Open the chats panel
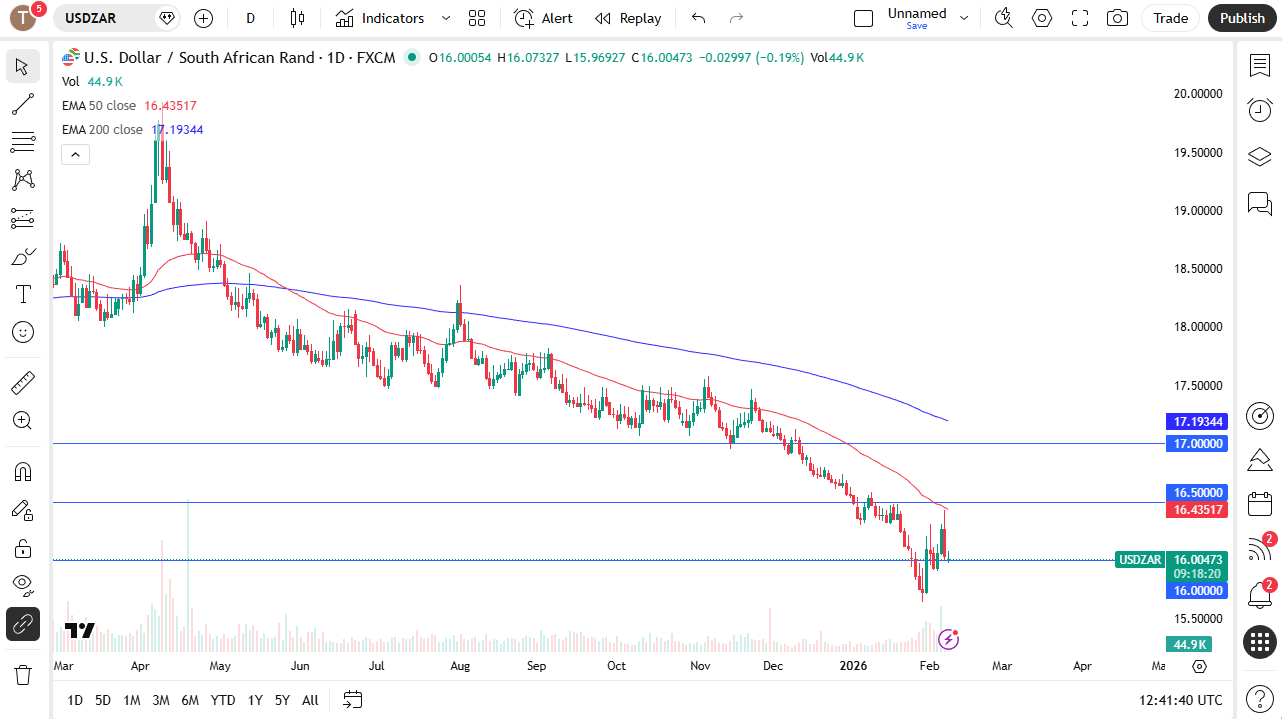 (1260, 204)
